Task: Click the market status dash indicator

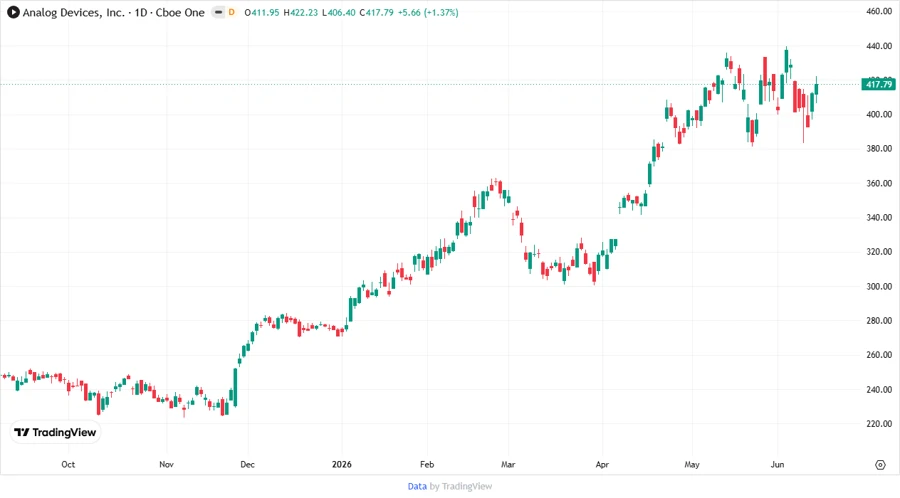Action: pos(218,12)
